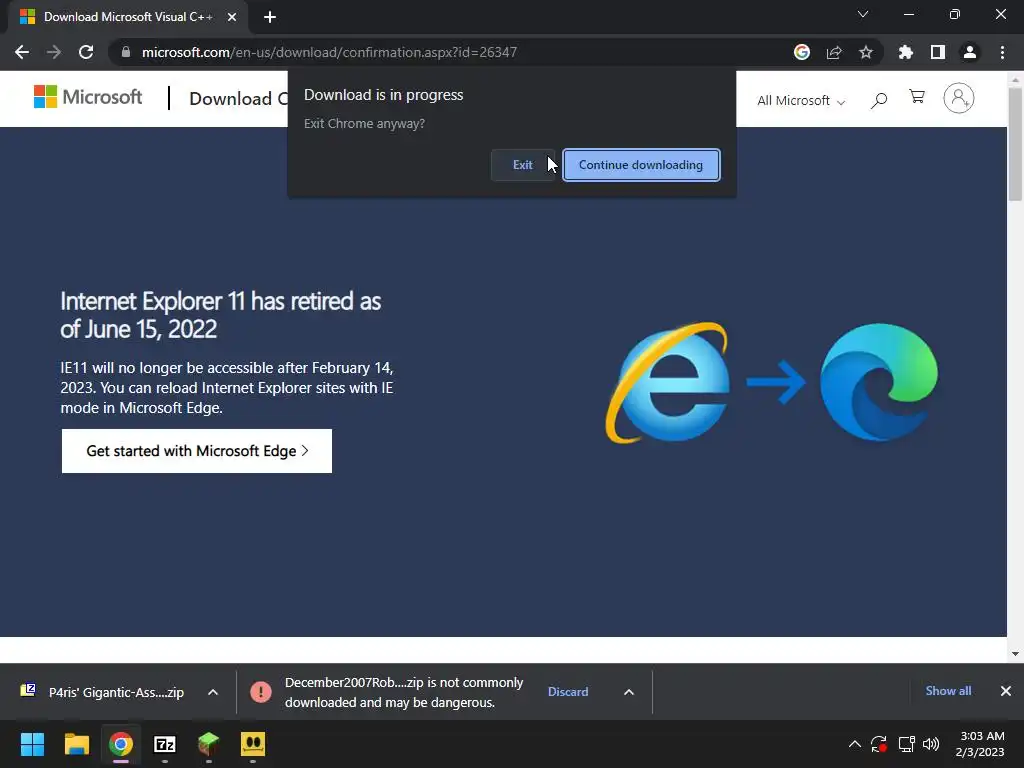This screenshot has height=768, width=1024.
Task: Click the page vertical scrollbar thumb
Action: [1015, 144]
